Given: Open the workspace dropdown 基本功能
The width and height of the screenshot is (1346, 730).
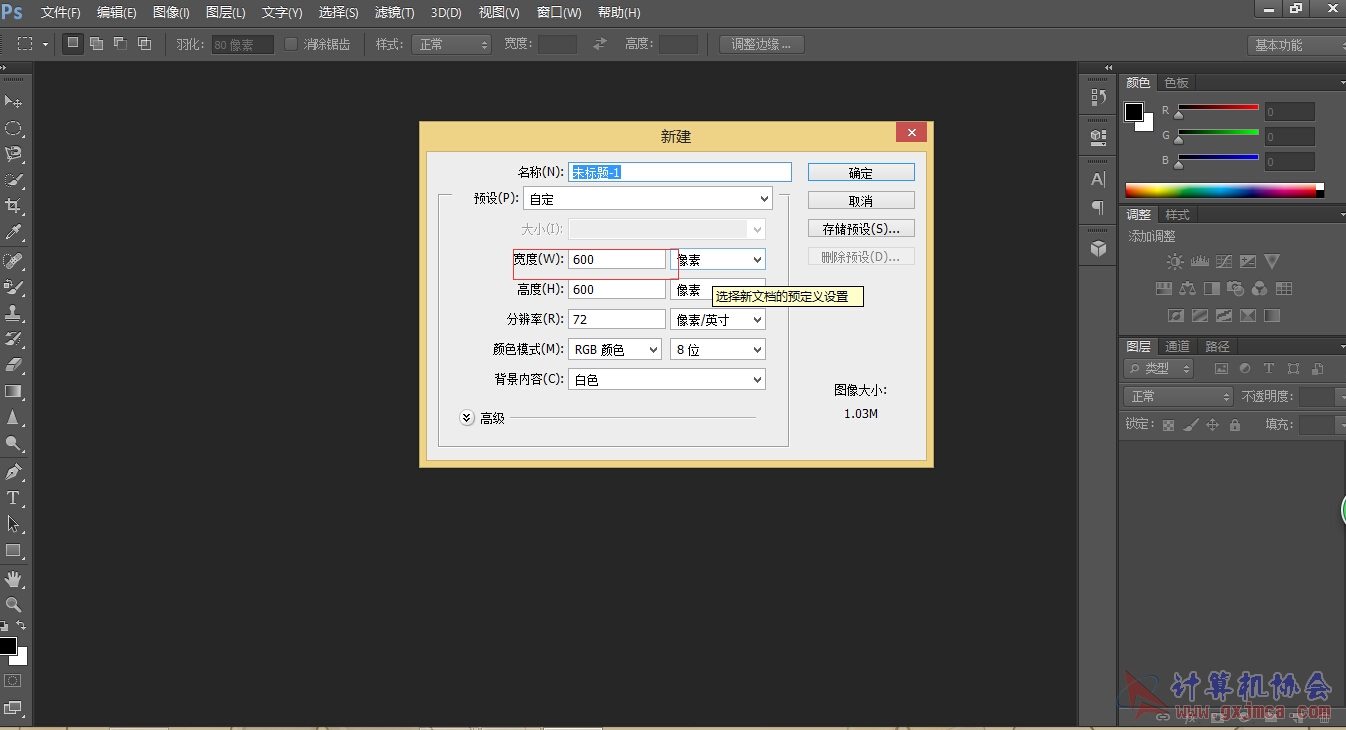Looking at the screenshot, I should tap(1297, 45).
